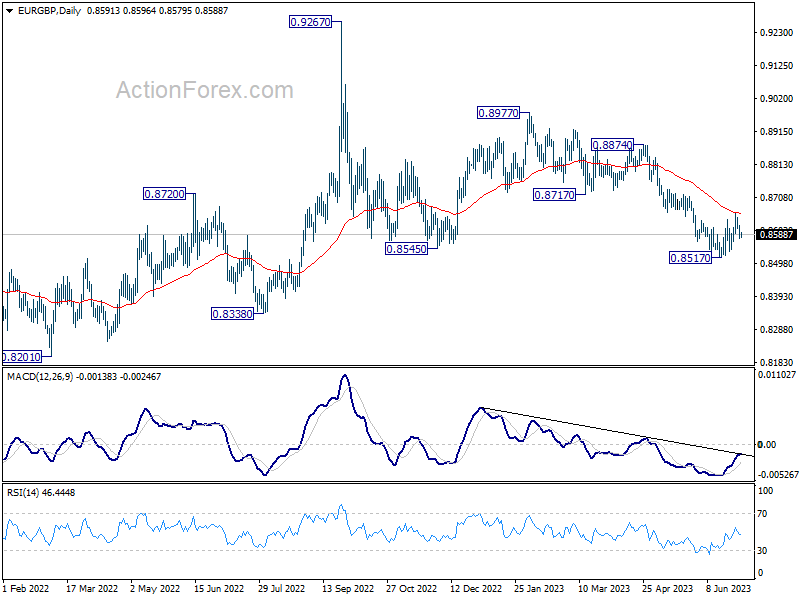Click the RSI(14) 46.4448 indicator label

click(41, 493)
